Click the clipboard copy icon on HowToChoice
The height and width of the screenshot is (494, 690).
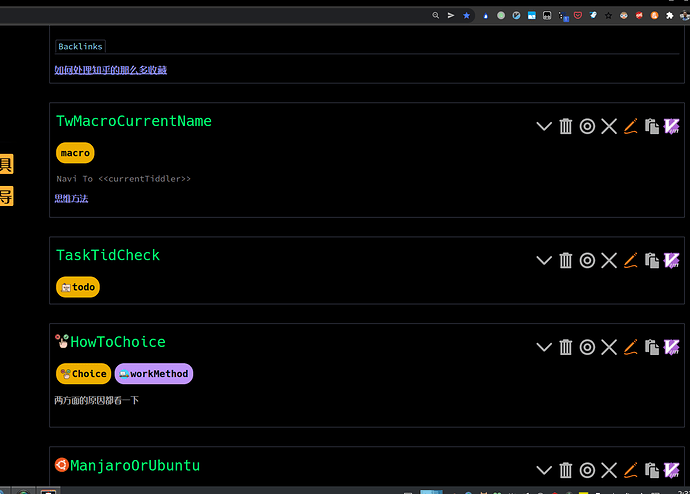(x=652, y=347)
